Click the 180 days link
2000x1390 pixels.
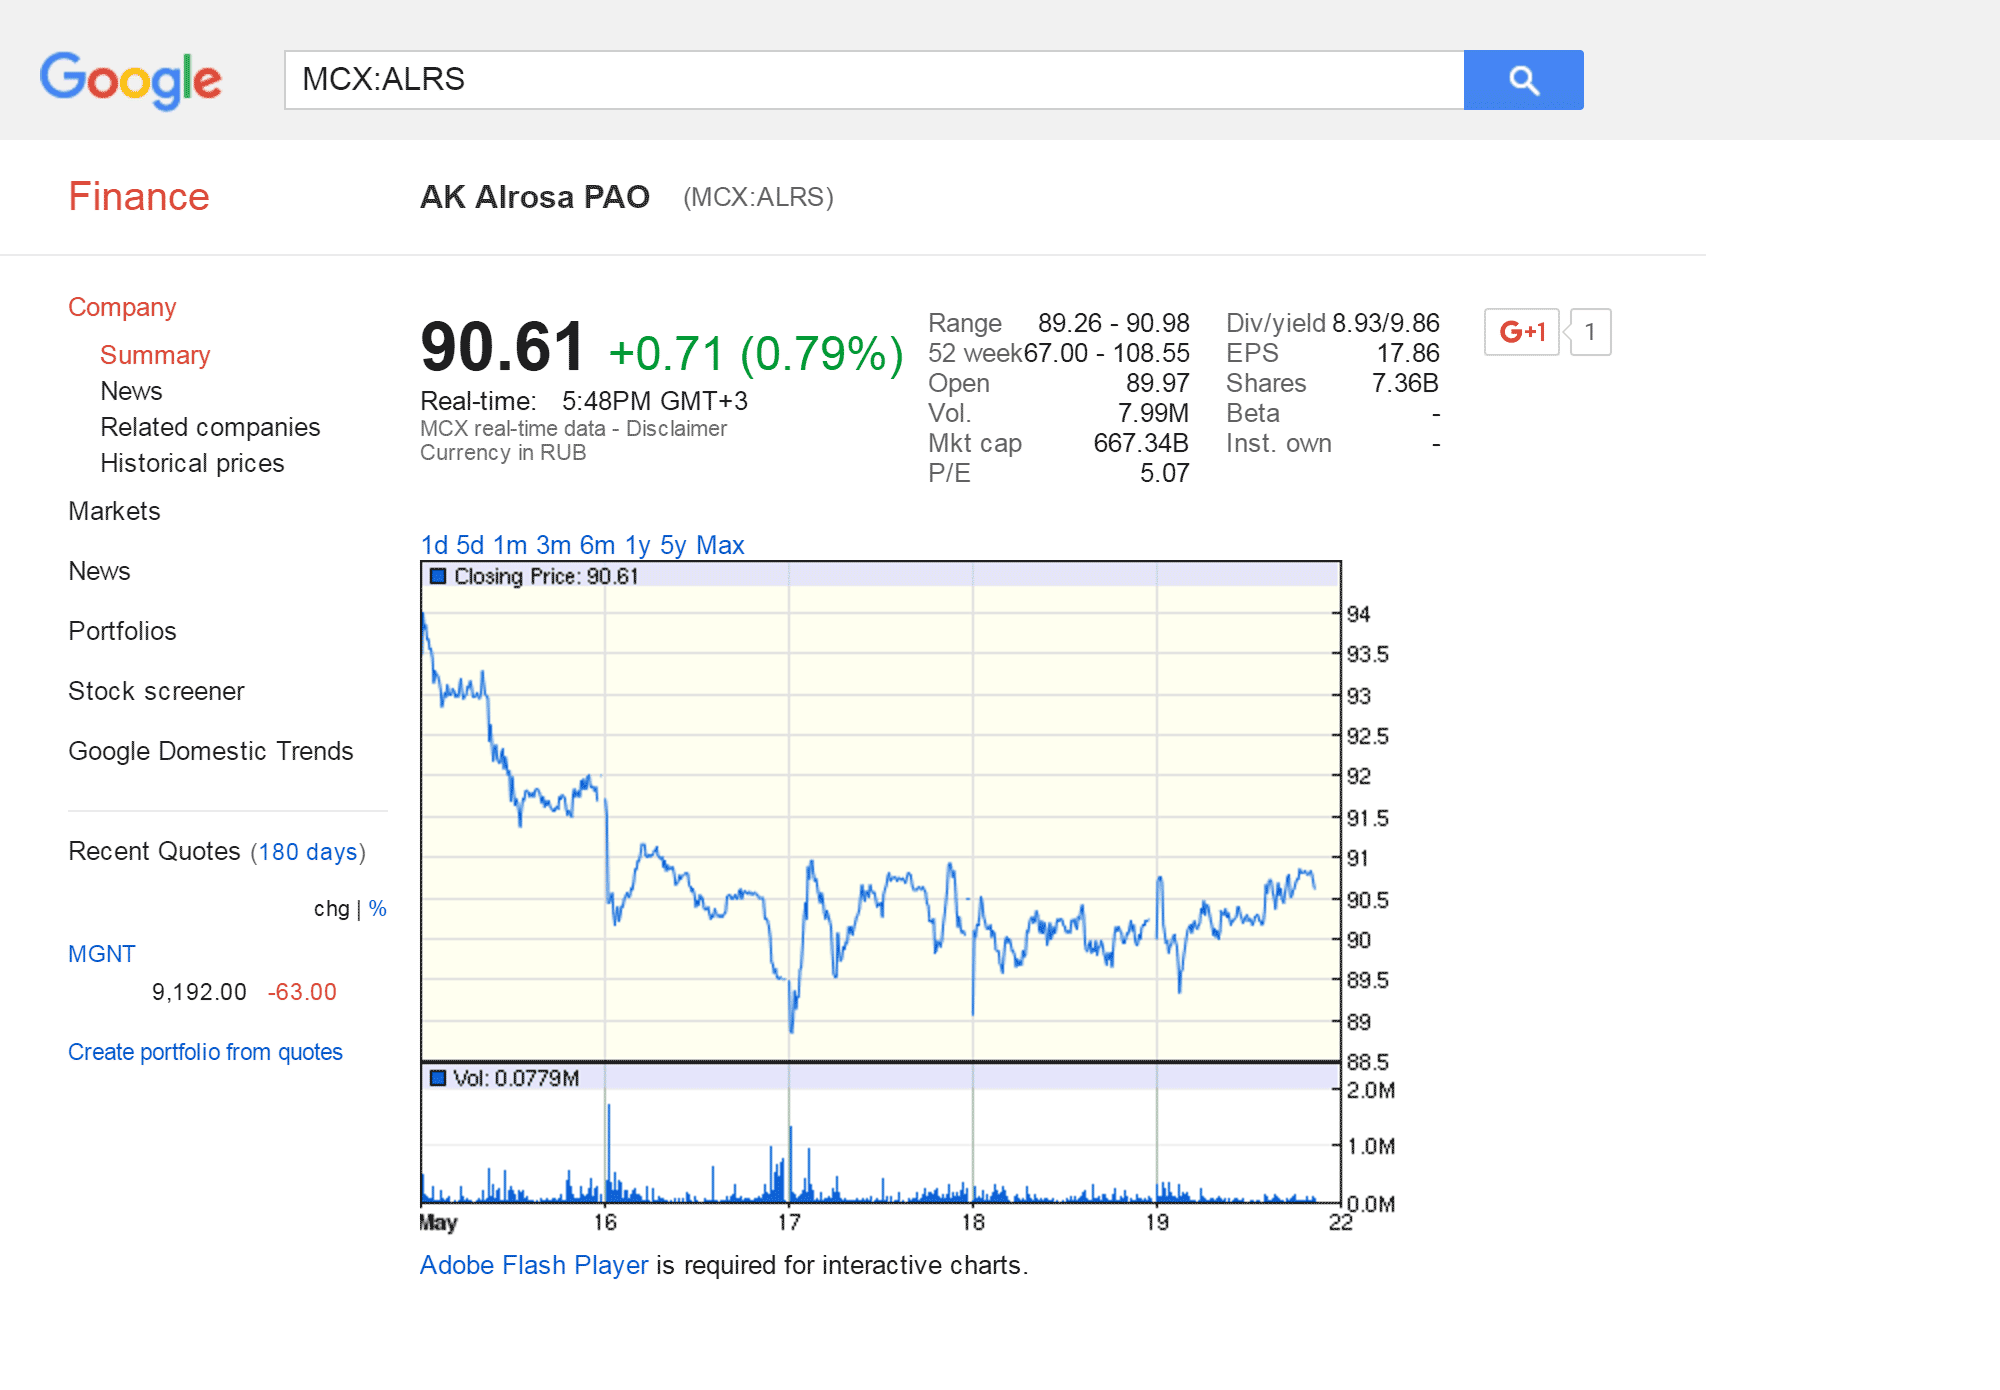point(308,852)
